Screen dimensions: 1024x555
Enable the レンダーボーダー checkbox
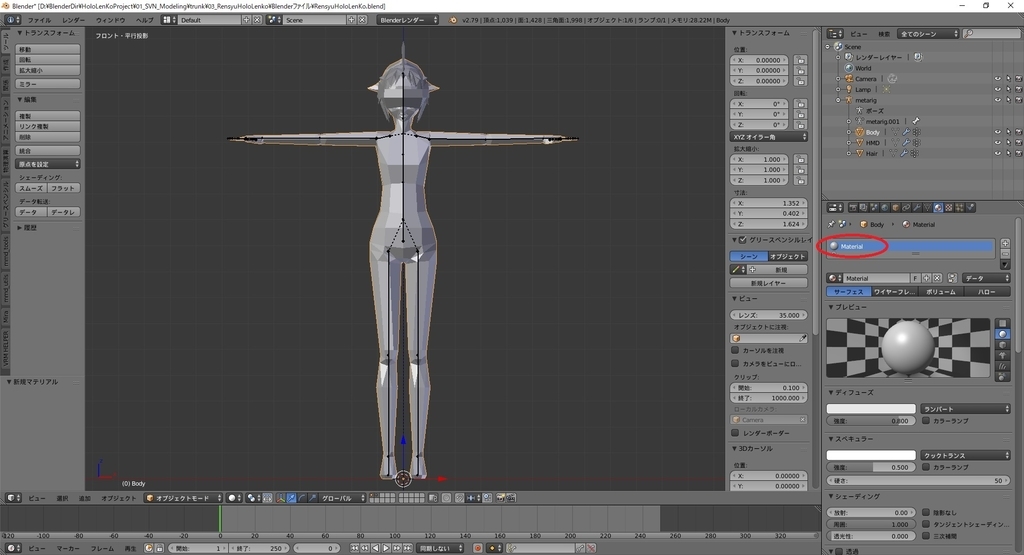point(736,433)
